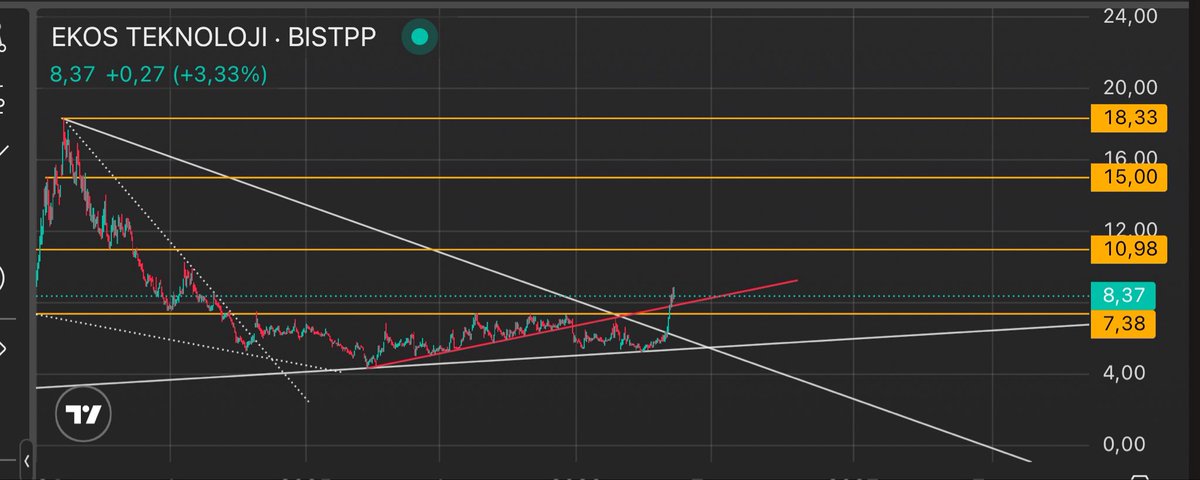
Task: Click the price change text 8,37 +0,27 (+3,33%)
Action: coord(159,74)
